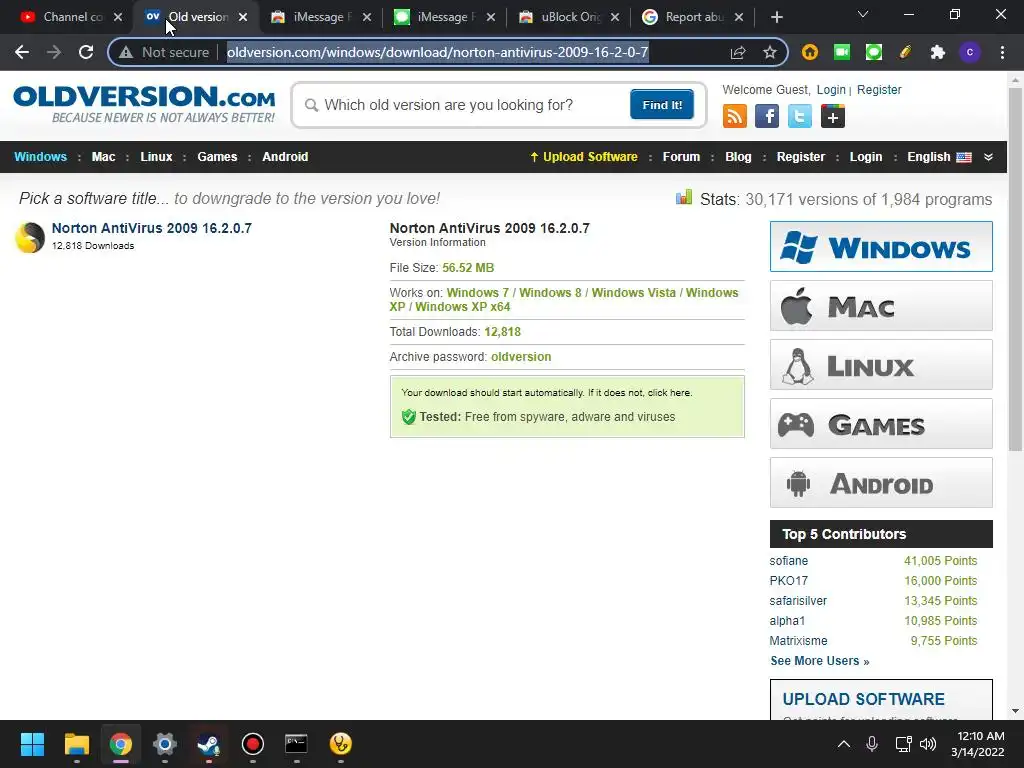This screenshot has height=768, width=1024.
Task: Go back with the browser back arrow
Action: coord(22,52)
